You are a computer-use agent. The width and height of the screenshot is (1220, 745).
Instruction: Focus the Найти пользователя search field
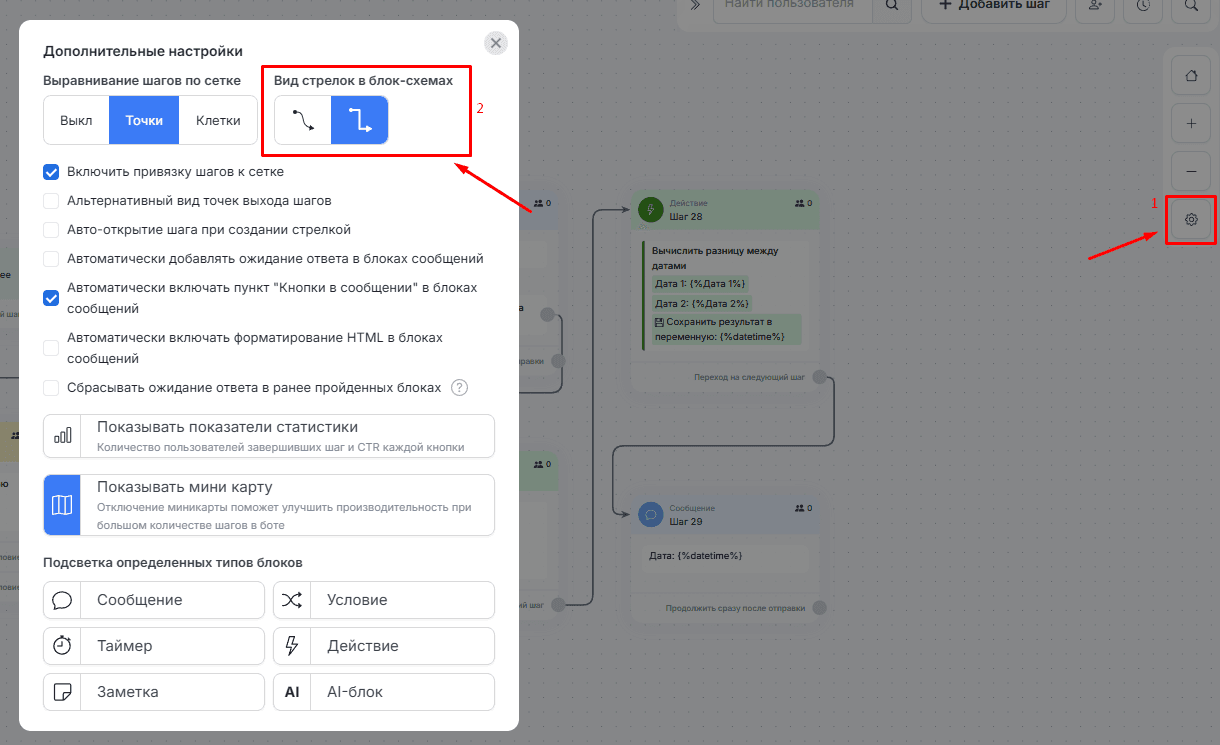[792, 5]
